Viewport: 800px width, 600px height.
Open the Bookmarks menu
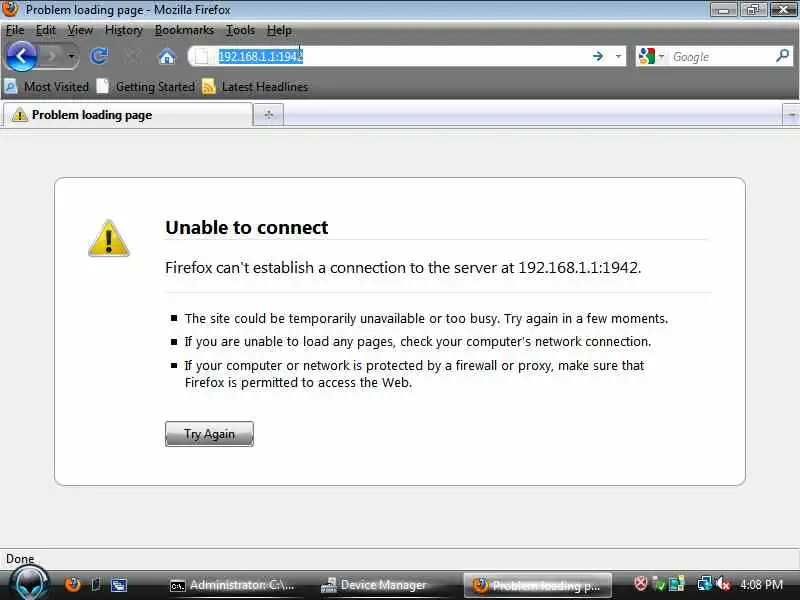click(184, 30)
